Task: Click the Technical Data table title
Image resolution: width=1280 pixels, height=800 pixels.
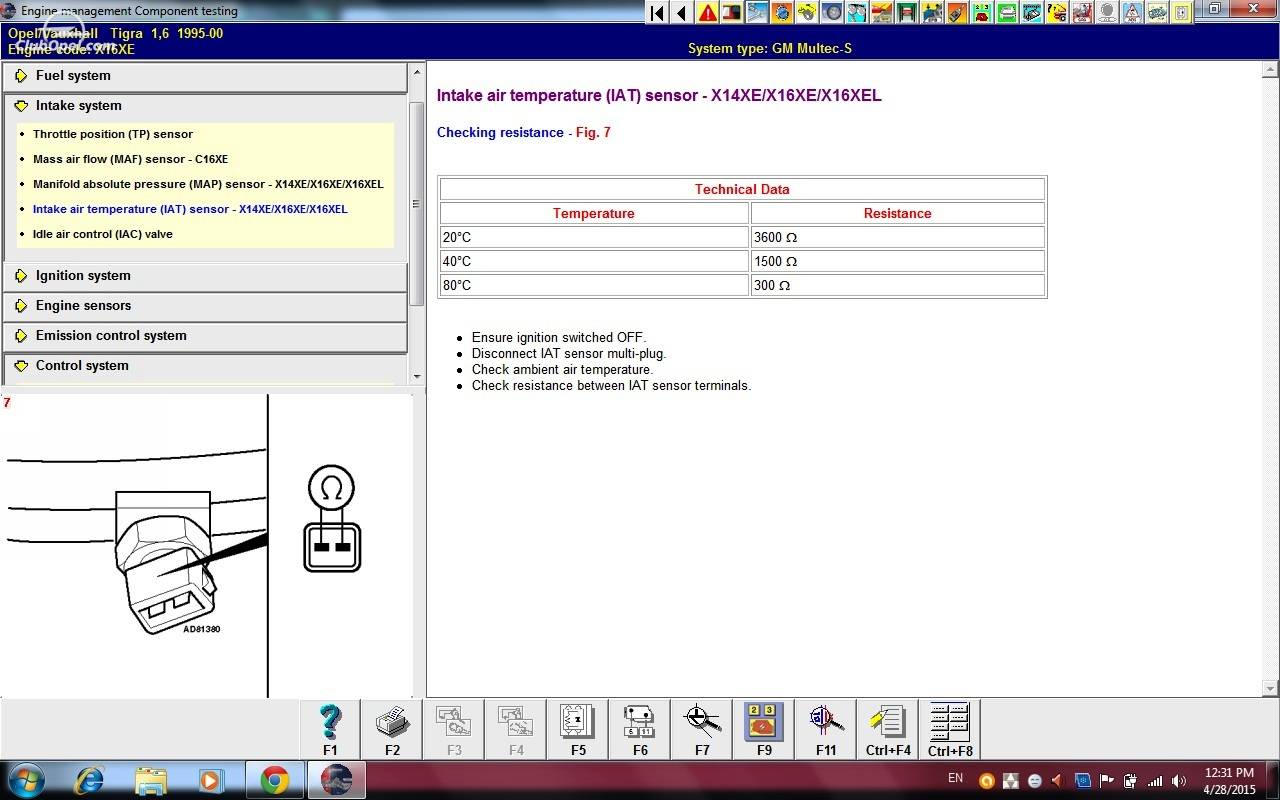Action: (742, 189)
